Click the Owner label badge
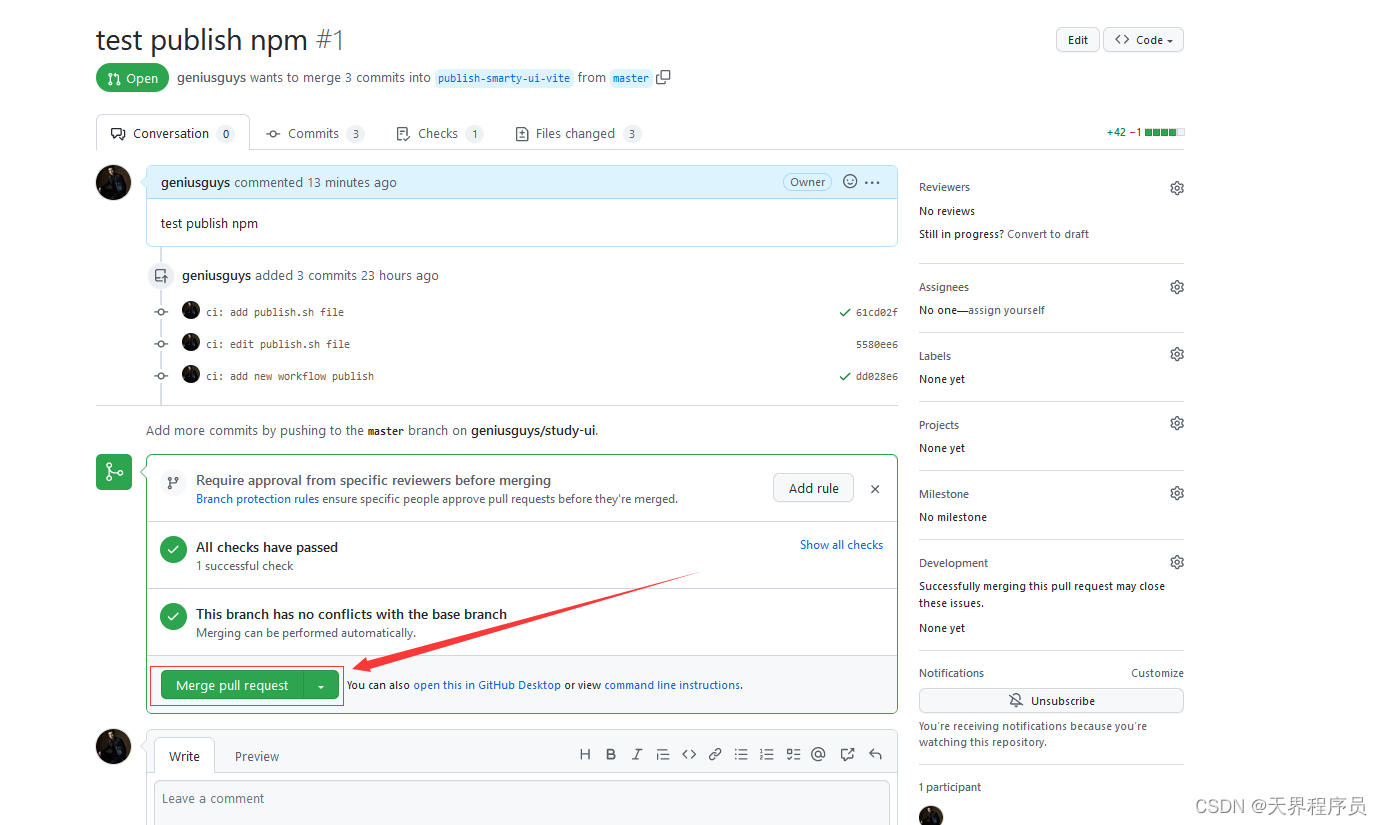Viewport: 1382px width, 825px height. pos(808,182)
